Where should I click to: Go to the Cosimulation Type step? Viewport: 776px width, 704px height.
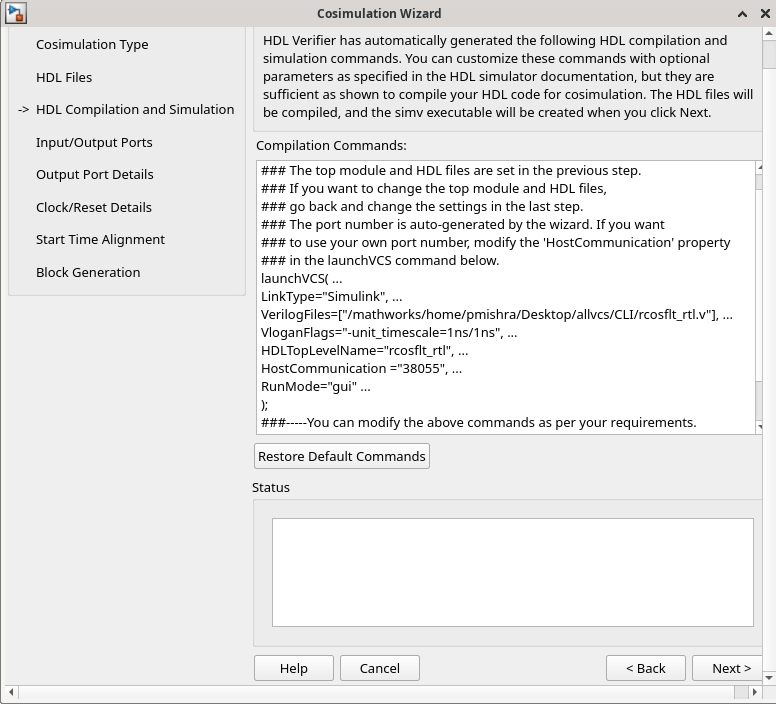92,44
